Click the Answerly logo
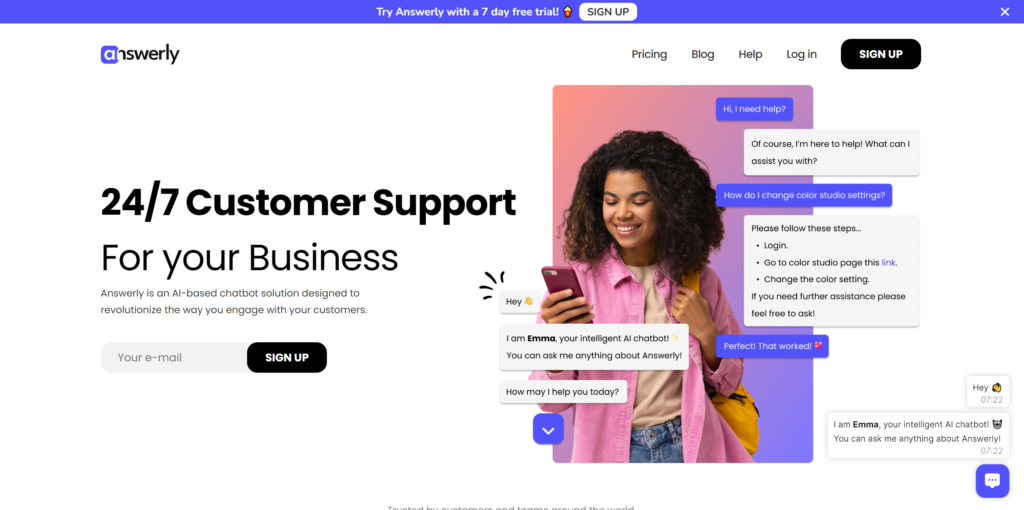Screen dimensions: 1024x510 [140, 54]
